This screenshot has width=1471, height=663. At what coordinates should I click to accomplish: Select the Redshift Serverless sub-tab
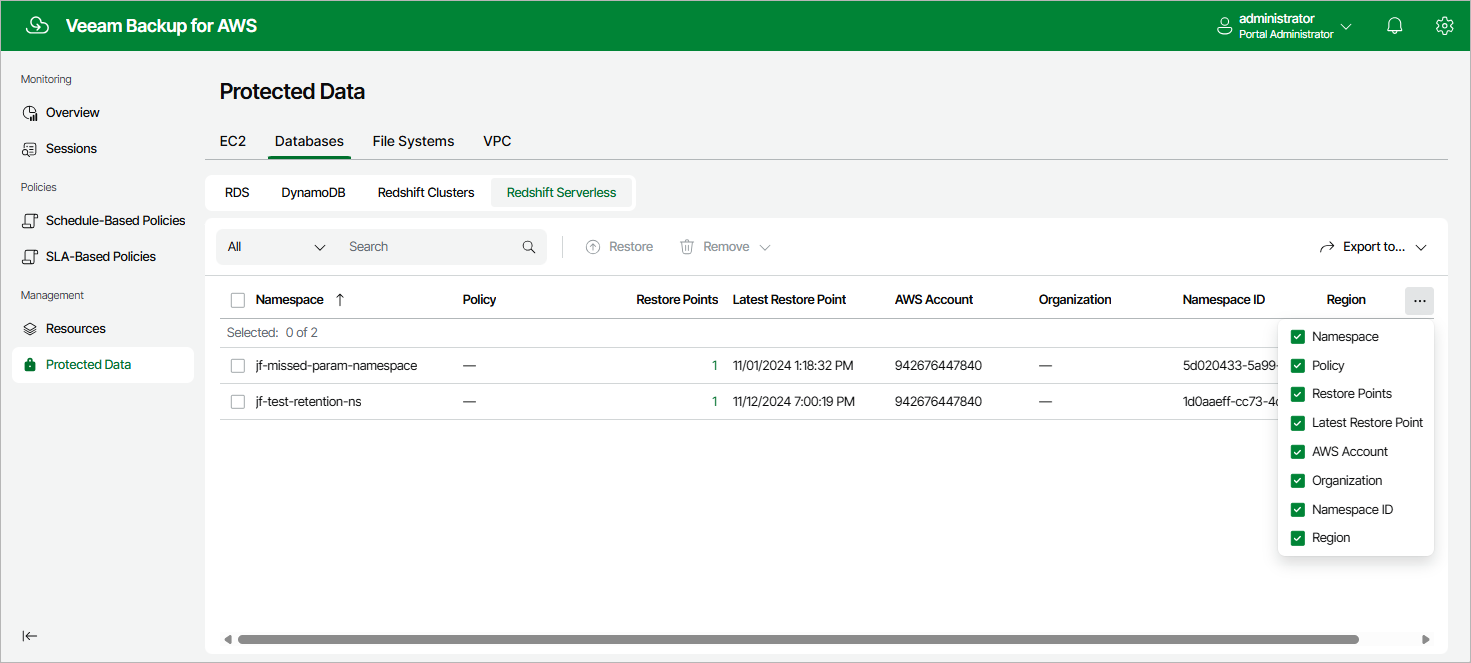pyautogui.click(x=561, y=193)
